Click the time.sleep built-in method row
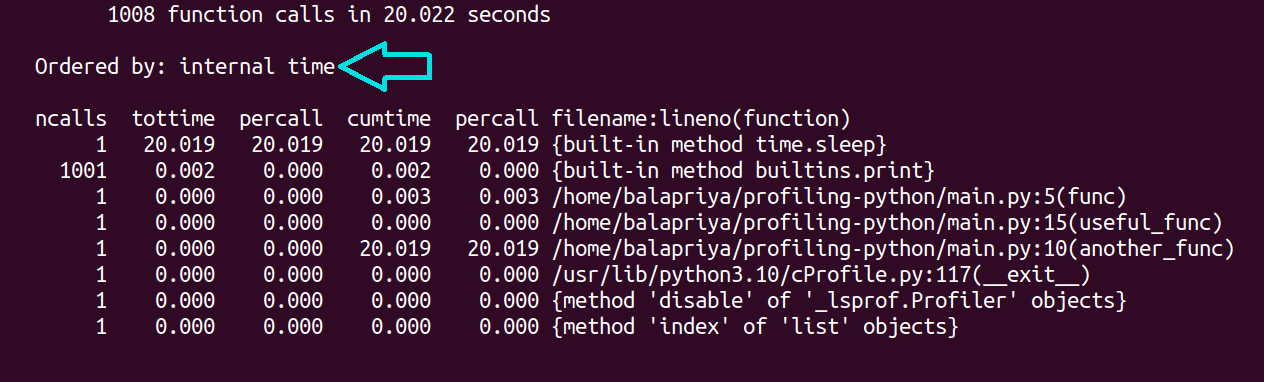The width and height of the screenshot is (1264, 382). [461, 144]
